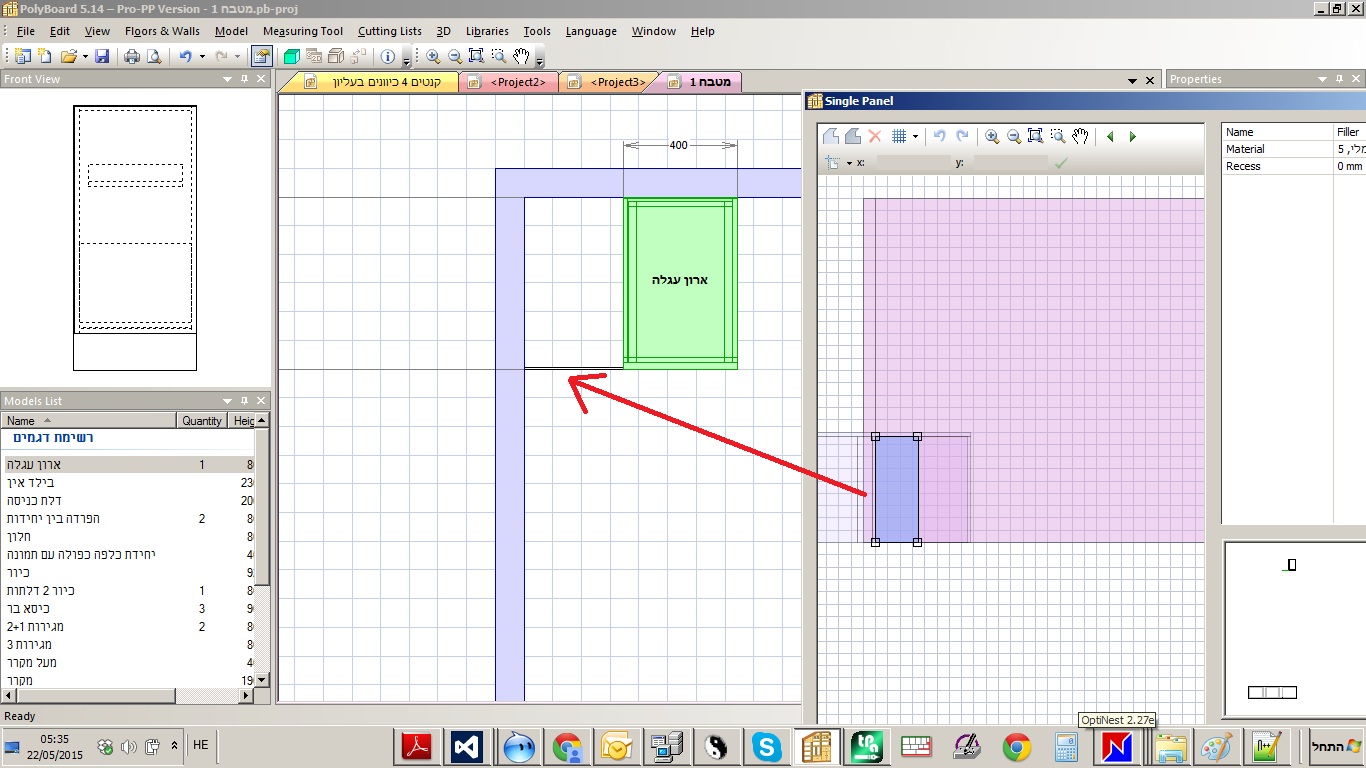Click the Recess value 0 mm cell

[1349, 166]
